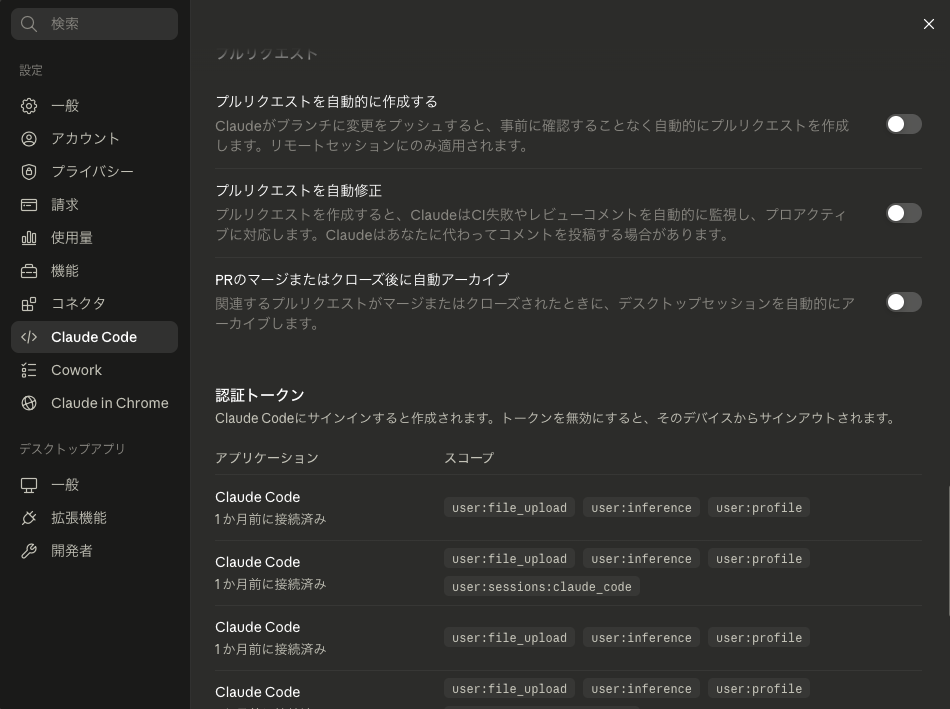Toggle プルリクエストを自動的に作成する switch
950x709 pixels.
904,124
